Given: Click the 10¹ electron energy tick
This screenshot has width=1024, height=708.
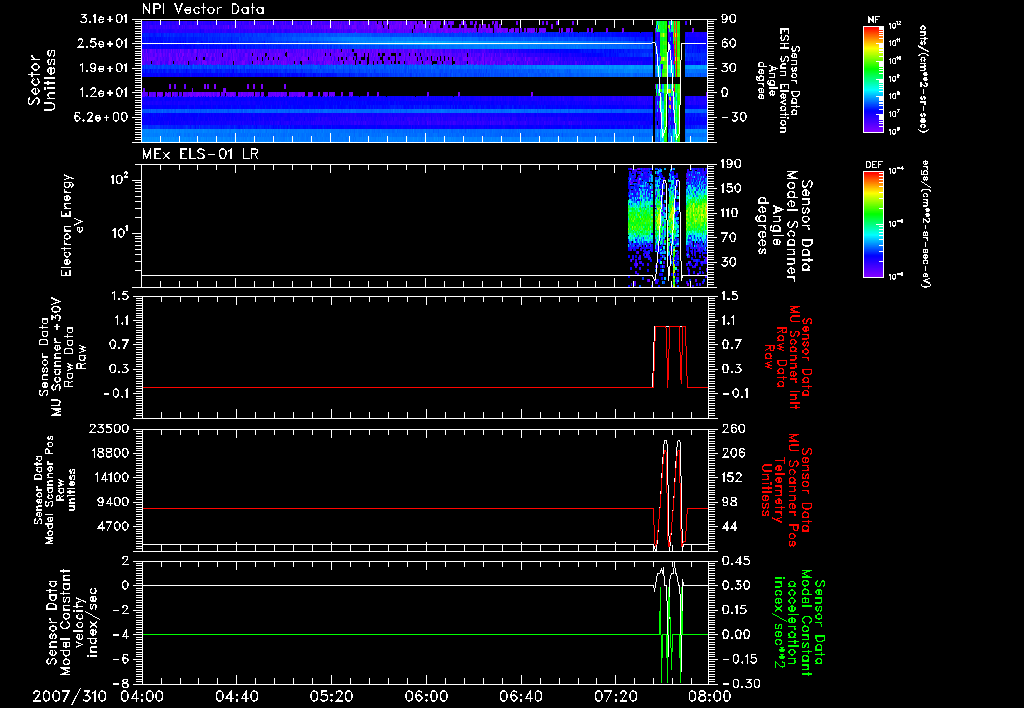Looking at the screenshot, I should [120, 233].
